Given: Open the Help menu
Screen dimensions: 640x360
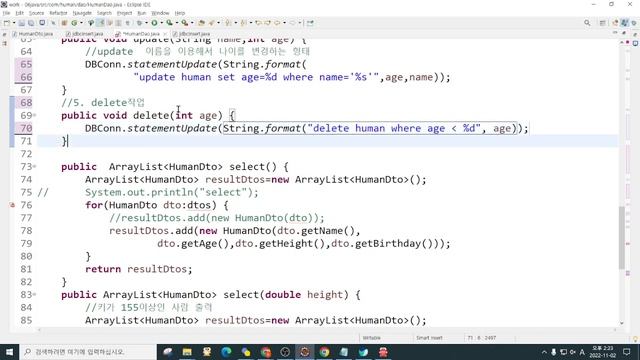Looking at the screenshot, I should click(180, 13).
